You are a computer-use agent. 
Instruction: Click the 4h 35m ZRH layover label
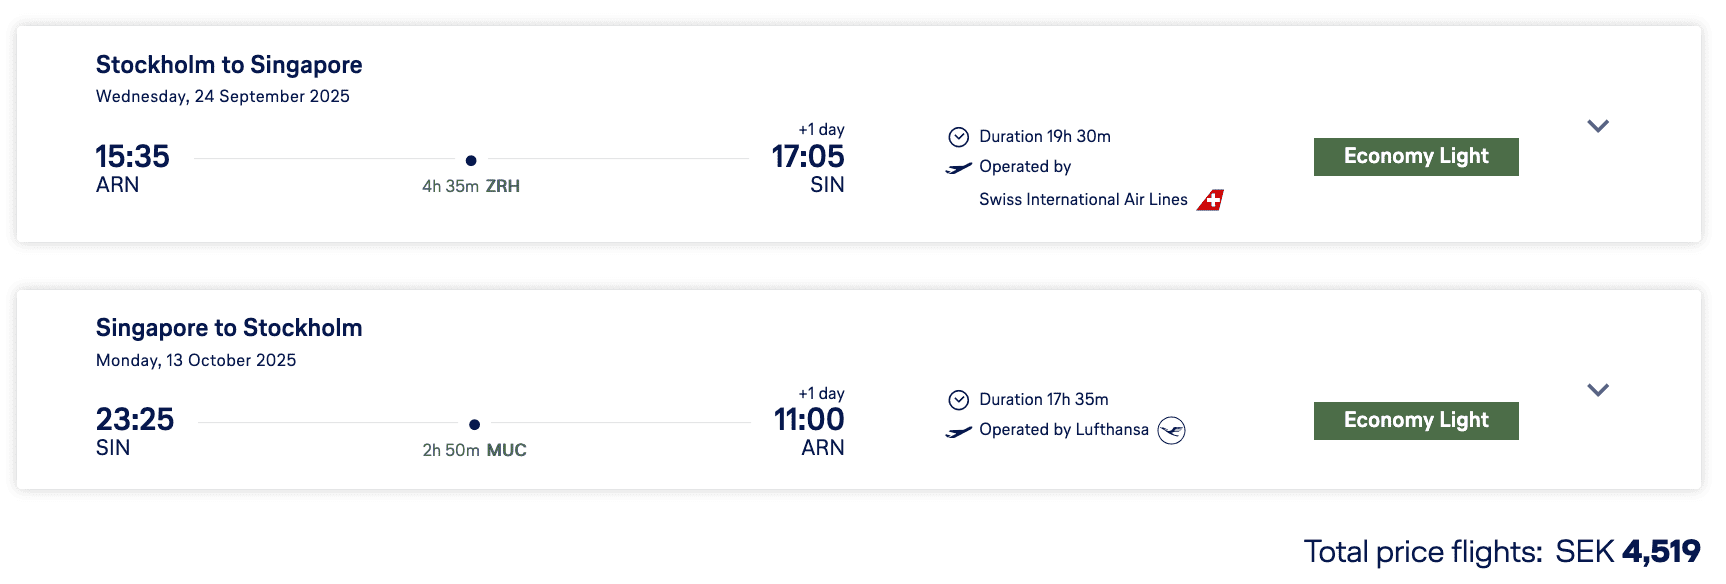[471, 186]
